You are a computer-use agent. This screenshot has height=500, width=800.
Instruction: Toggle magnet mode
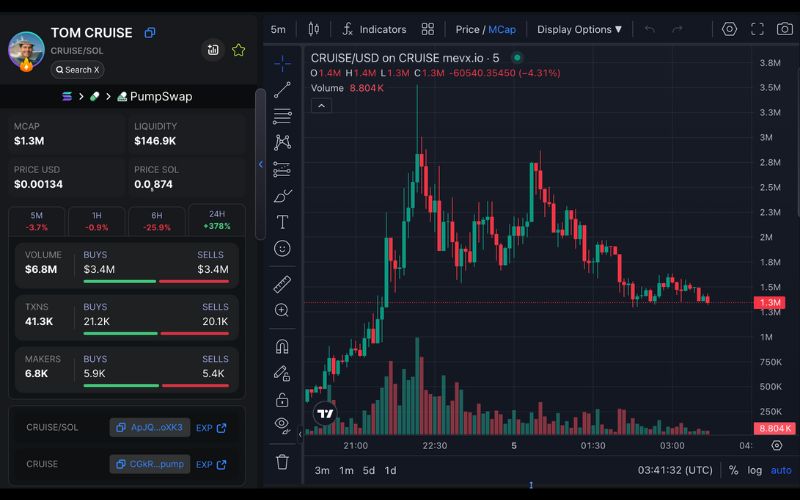pyautogui.click(x=282, y=347)
